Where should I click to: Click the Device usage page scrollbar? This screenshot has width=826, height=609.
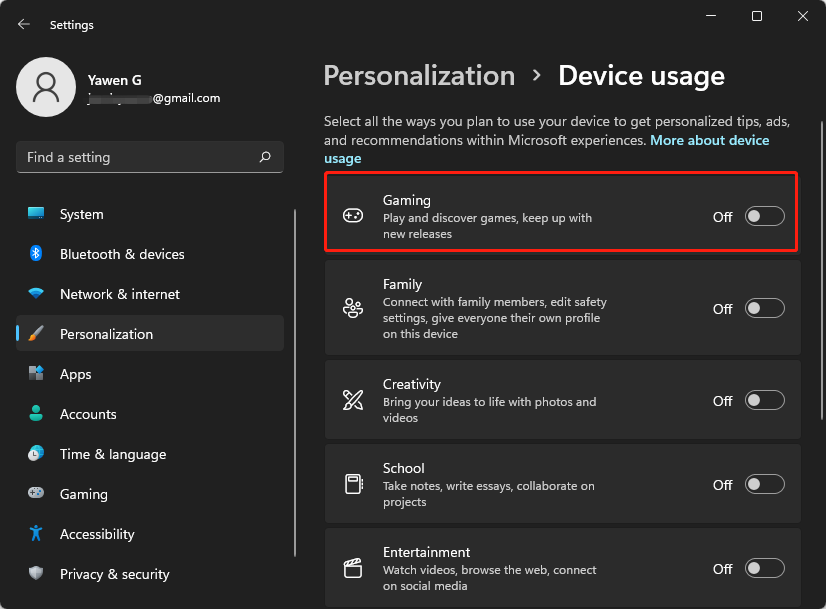822,271
